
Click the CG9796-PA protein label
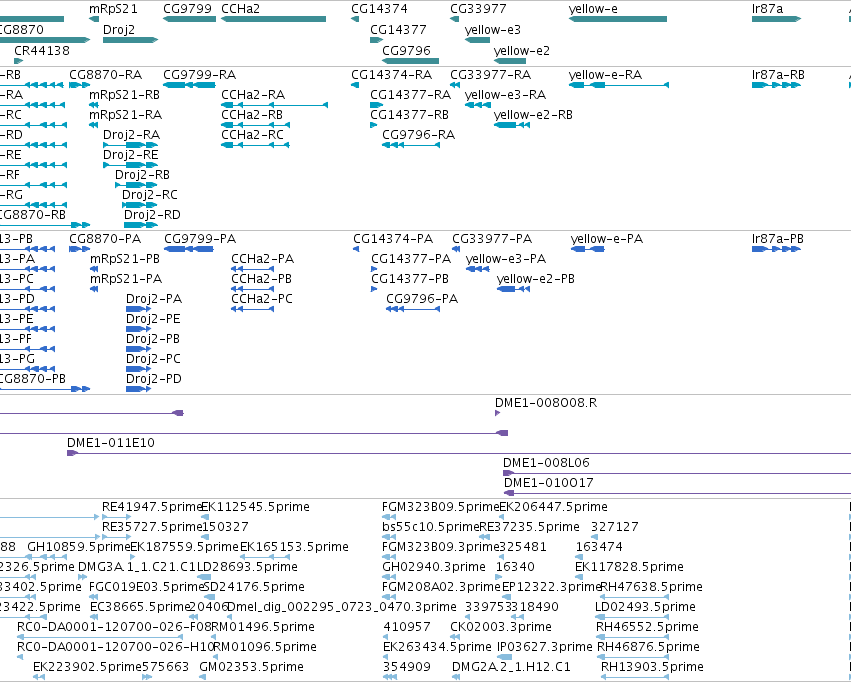[422, 298]
